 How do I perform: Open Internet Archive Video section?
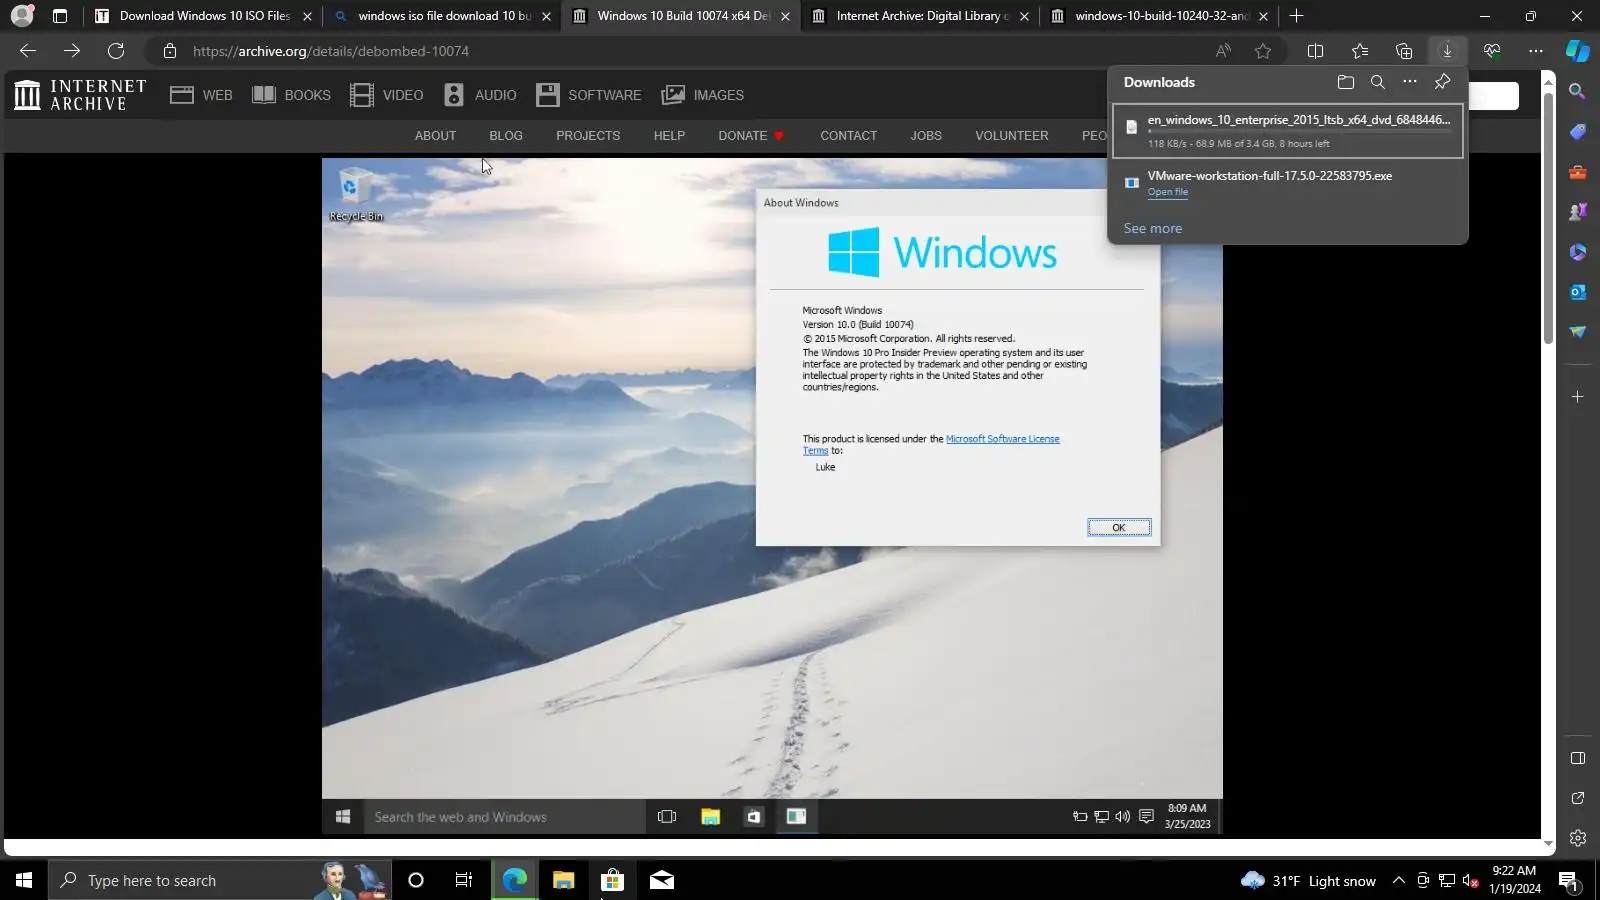(386, 95)
